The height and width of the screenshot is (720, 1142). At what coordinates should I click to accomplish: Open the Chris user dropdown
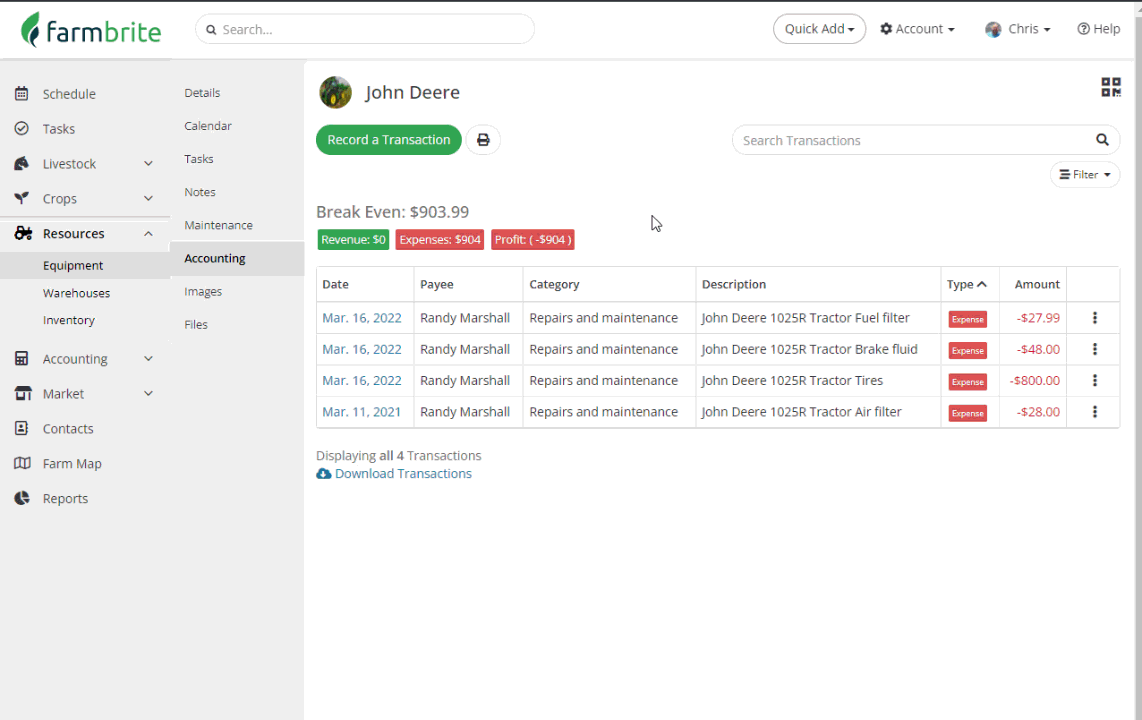click(1018, 29)
